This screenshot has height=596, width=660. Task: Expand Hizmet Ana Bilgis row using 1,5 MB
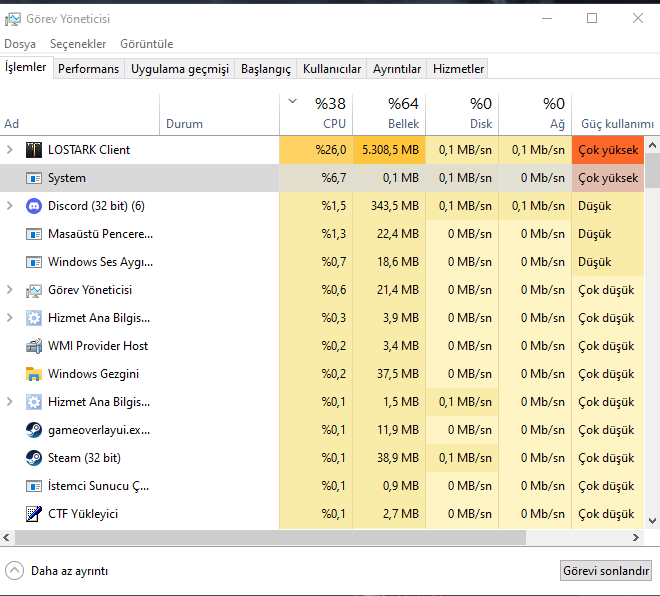[x=10, y=402]
